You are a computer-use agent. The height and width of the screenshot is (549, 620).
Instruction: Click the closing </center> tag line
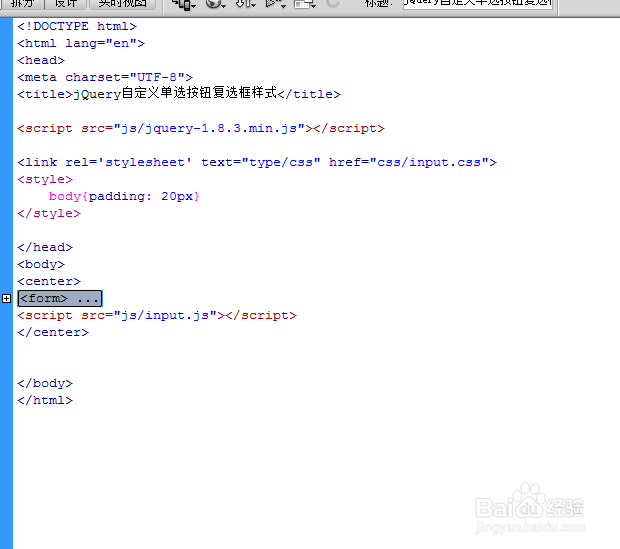click(53, 333)
